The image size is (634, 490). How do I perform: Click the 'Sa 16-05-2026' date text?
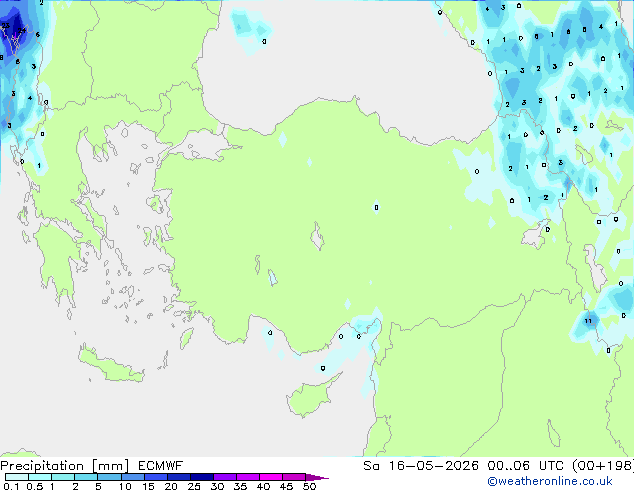pyautogui.click(x=421, y=466)
